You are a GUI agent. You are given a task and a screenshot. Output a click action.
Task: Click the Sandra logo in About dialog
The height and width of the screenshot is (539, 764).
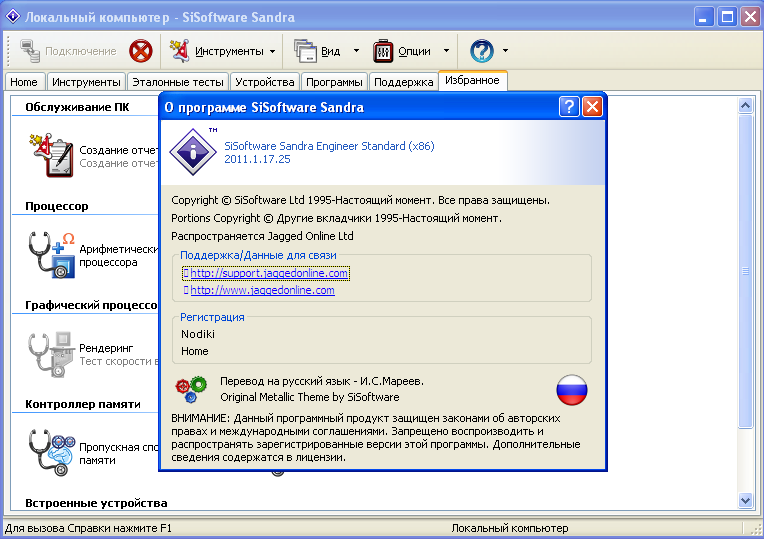coord(193,152)
